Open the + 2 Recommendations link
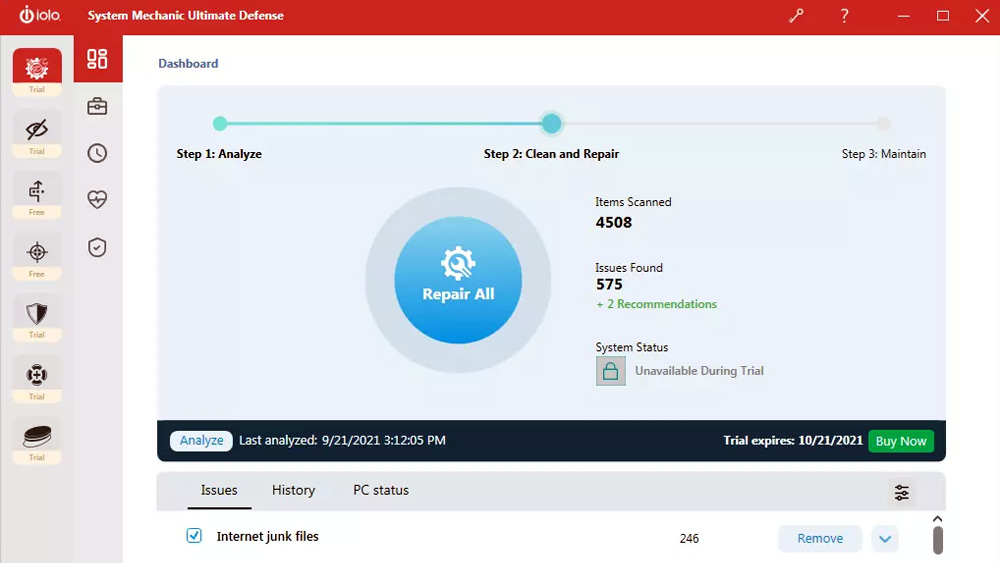Image resolution: width=1000 pixels, height=563 pixels. pos(656,304)
